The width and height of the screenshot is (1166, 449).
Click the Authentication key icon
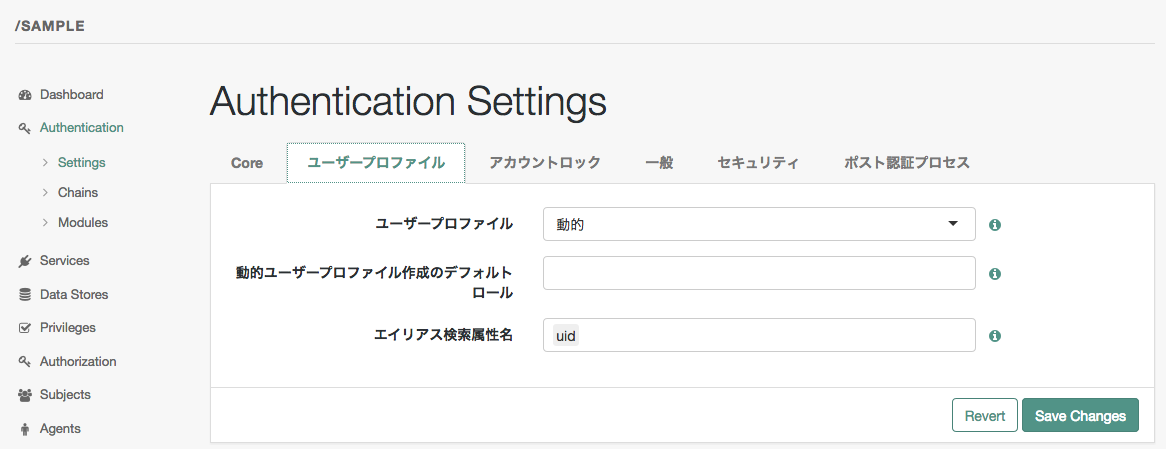click(x=25, y=128)
